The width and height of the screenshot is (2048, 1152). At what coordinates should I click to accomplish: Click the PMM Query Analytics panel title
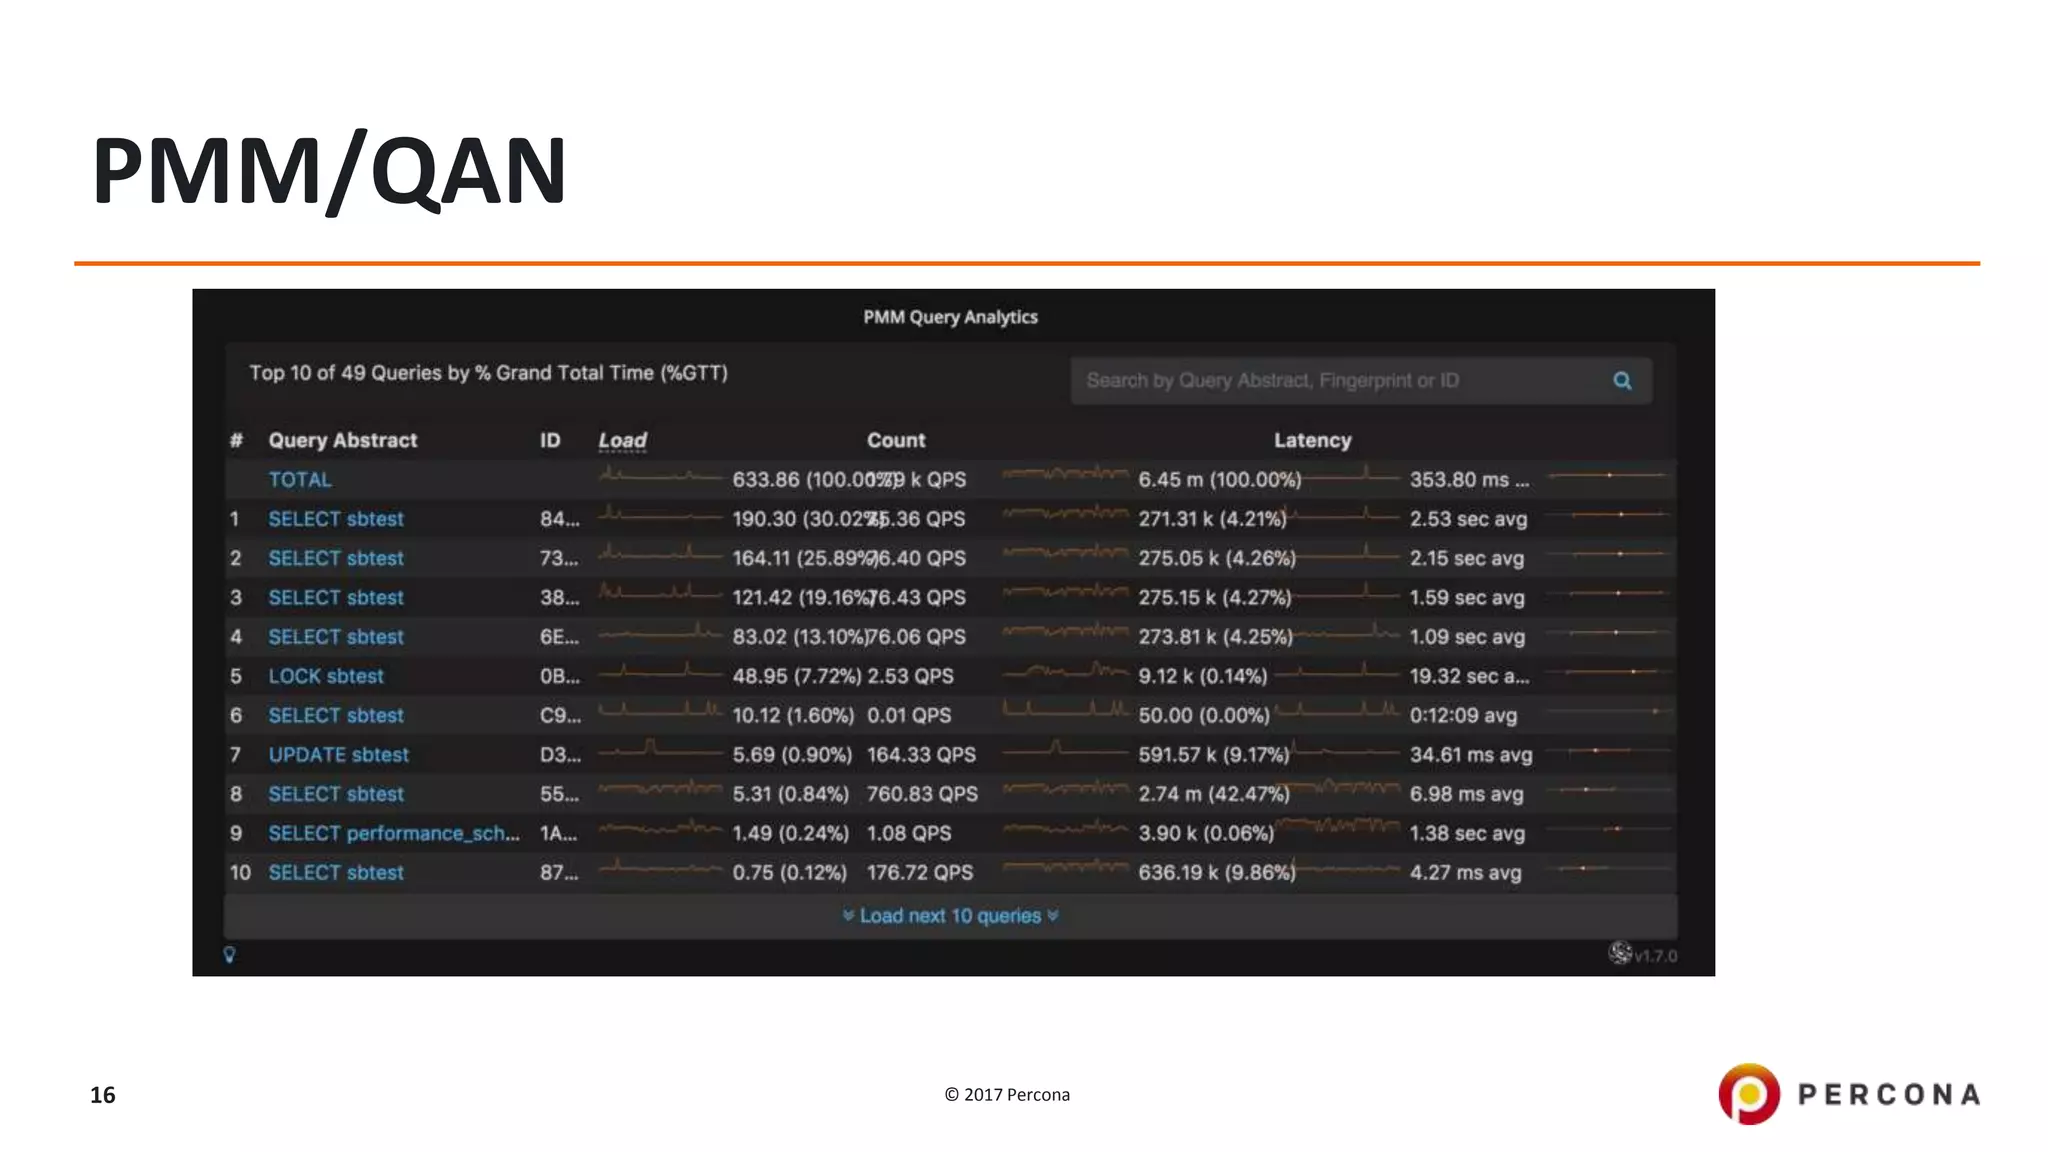click(x=951, y=317)
